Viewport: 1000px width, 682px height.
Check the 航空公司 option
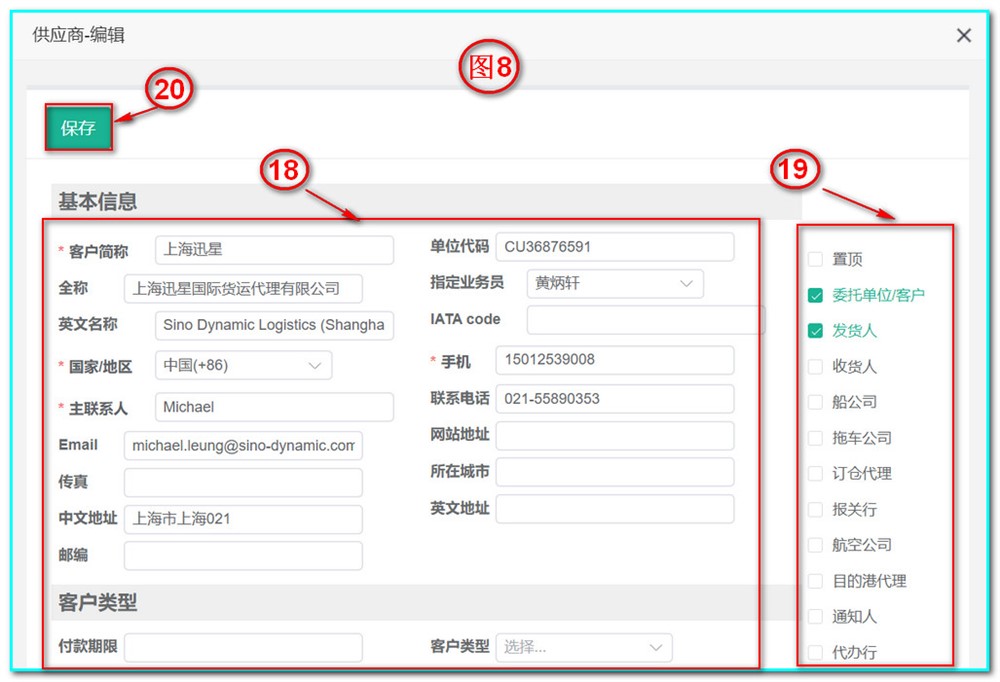point(815,544)
